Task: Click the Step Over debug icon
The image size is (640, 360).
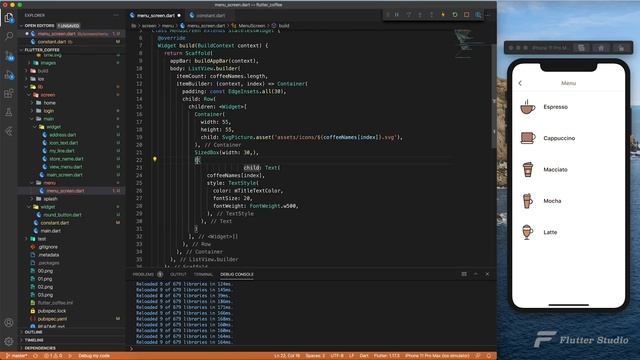Action: point(409,15)
